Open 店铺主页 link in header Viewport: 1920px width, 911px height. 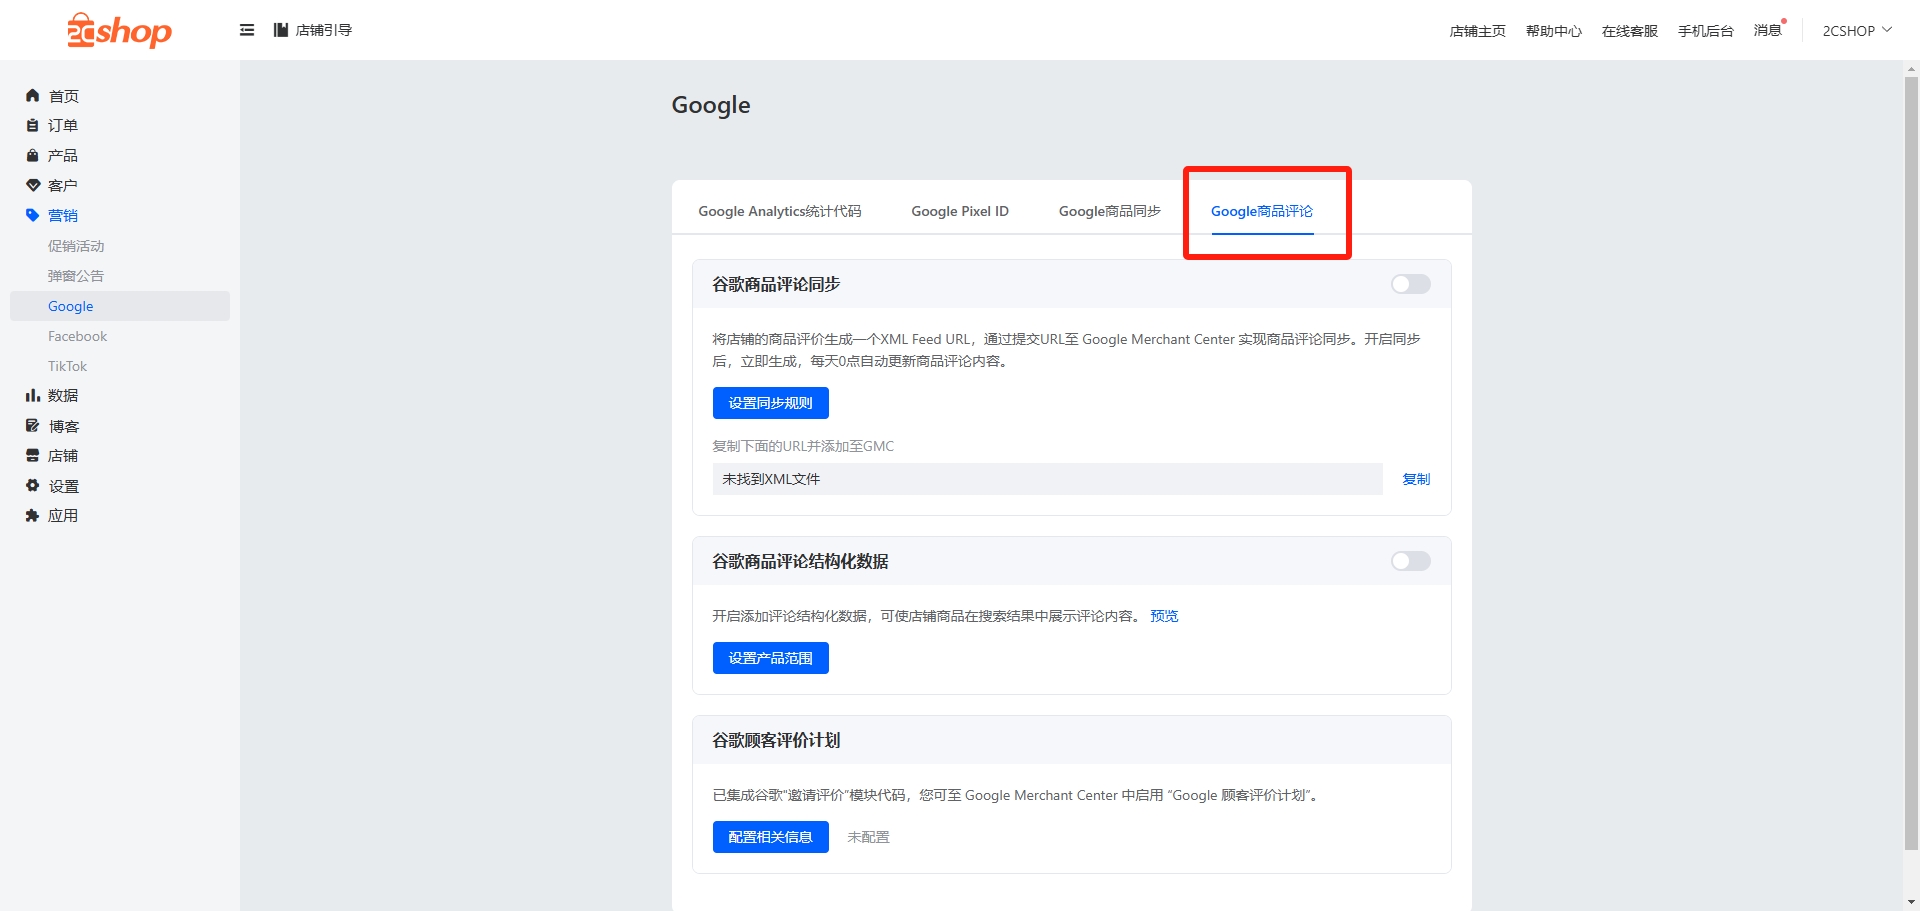[1477, 31]
